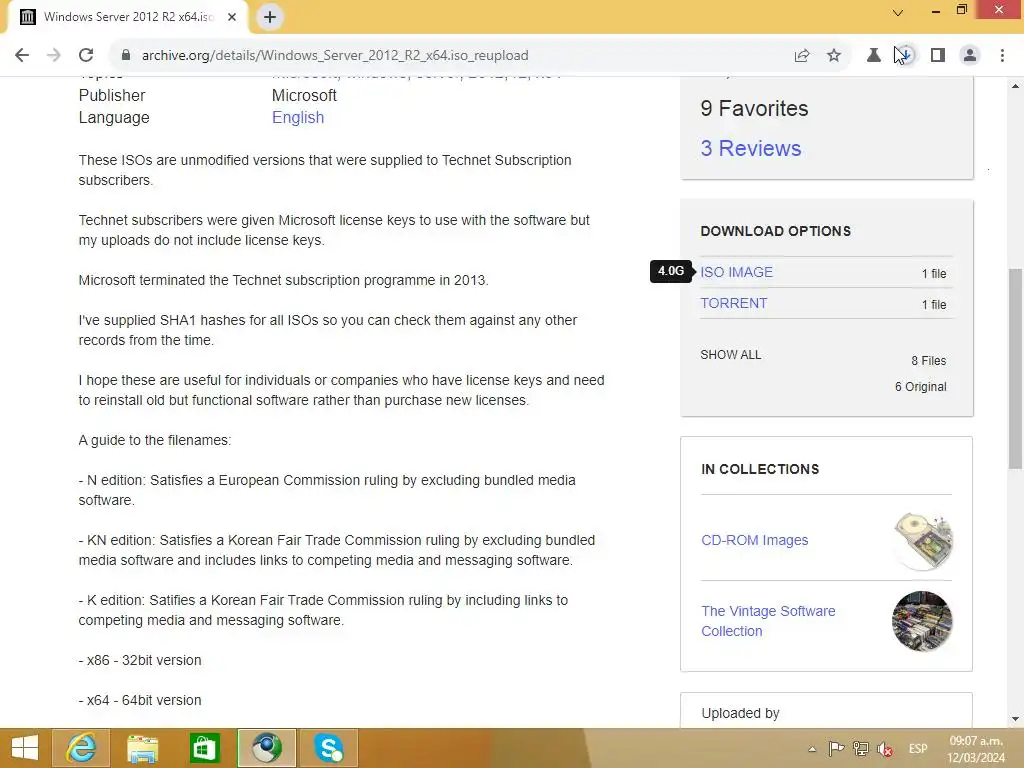Screen dimensions: 1024x768
Task: Switch to the Chrome taskbar icon
Action: [x=266, y=748]
